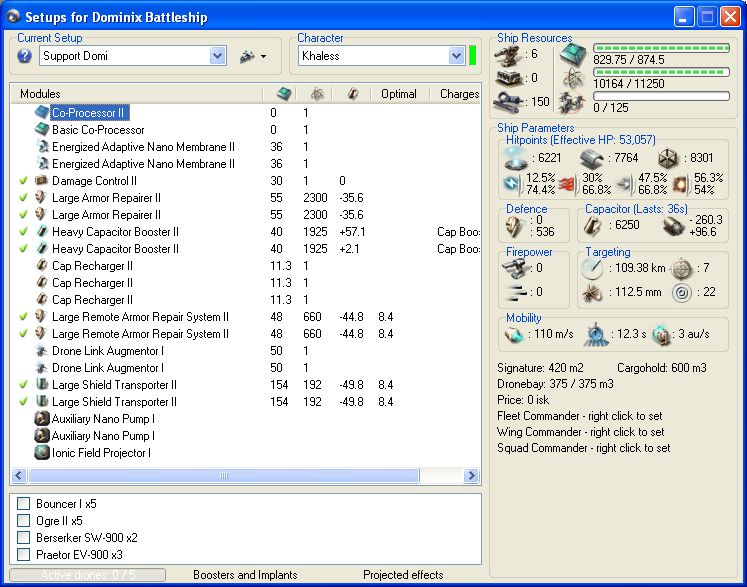Image resolution: width=747 pixels, height=587 pixels.
Task: Check the Ogre II x5 drones box
Action: click(x=24, y=521)
